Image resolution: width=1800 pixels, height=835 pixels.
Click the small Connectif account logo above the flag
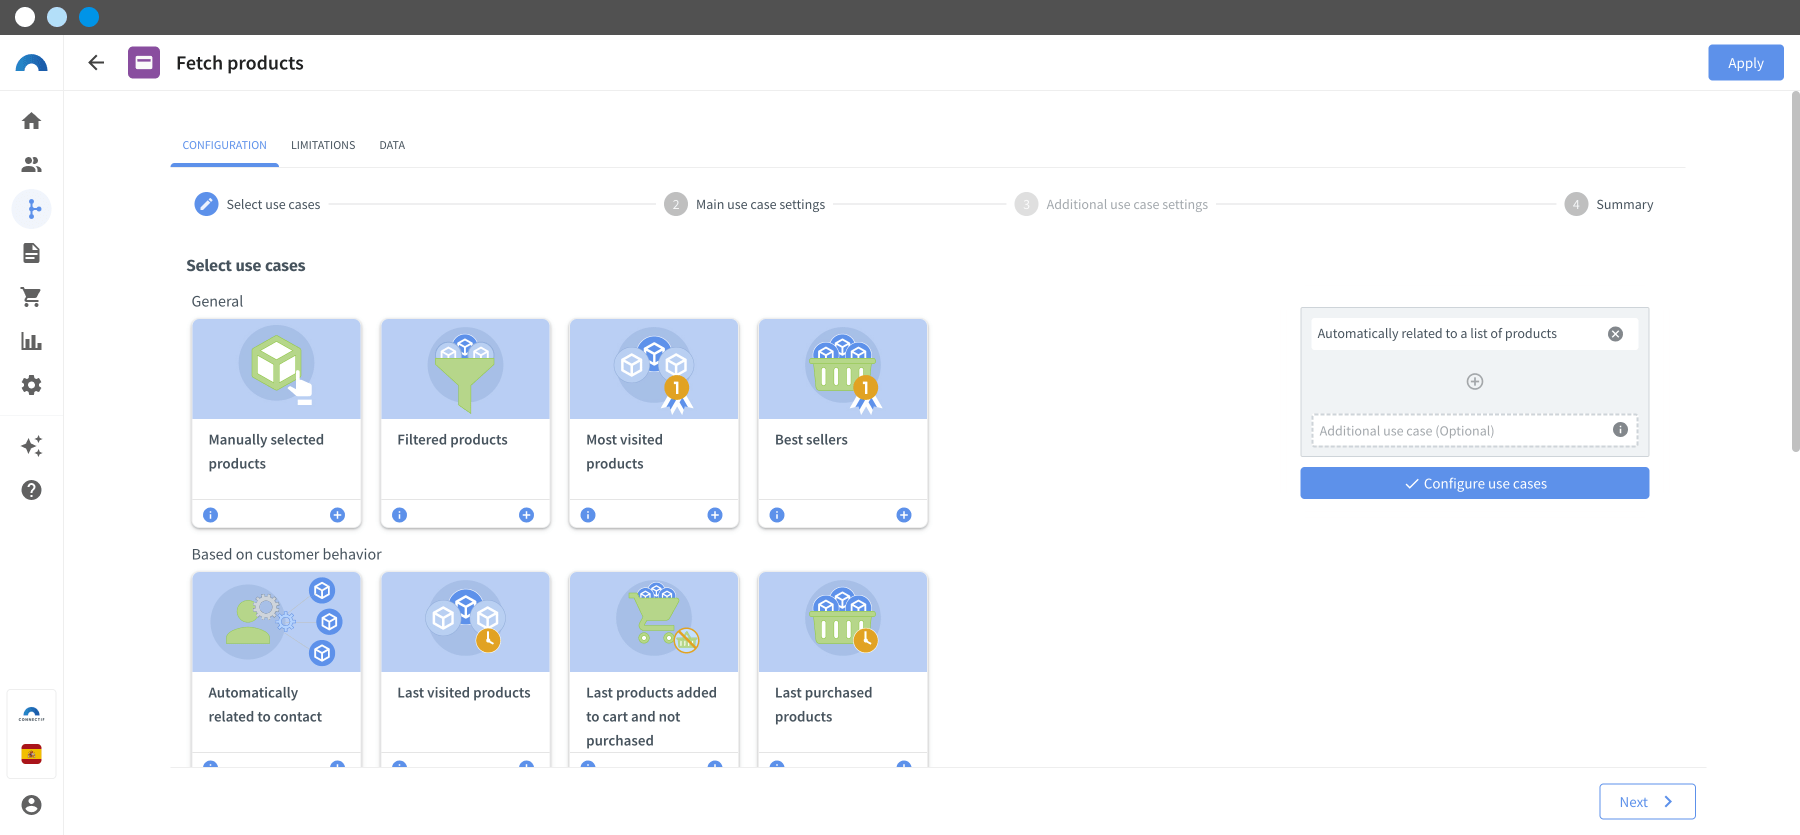tap(32, 715)
